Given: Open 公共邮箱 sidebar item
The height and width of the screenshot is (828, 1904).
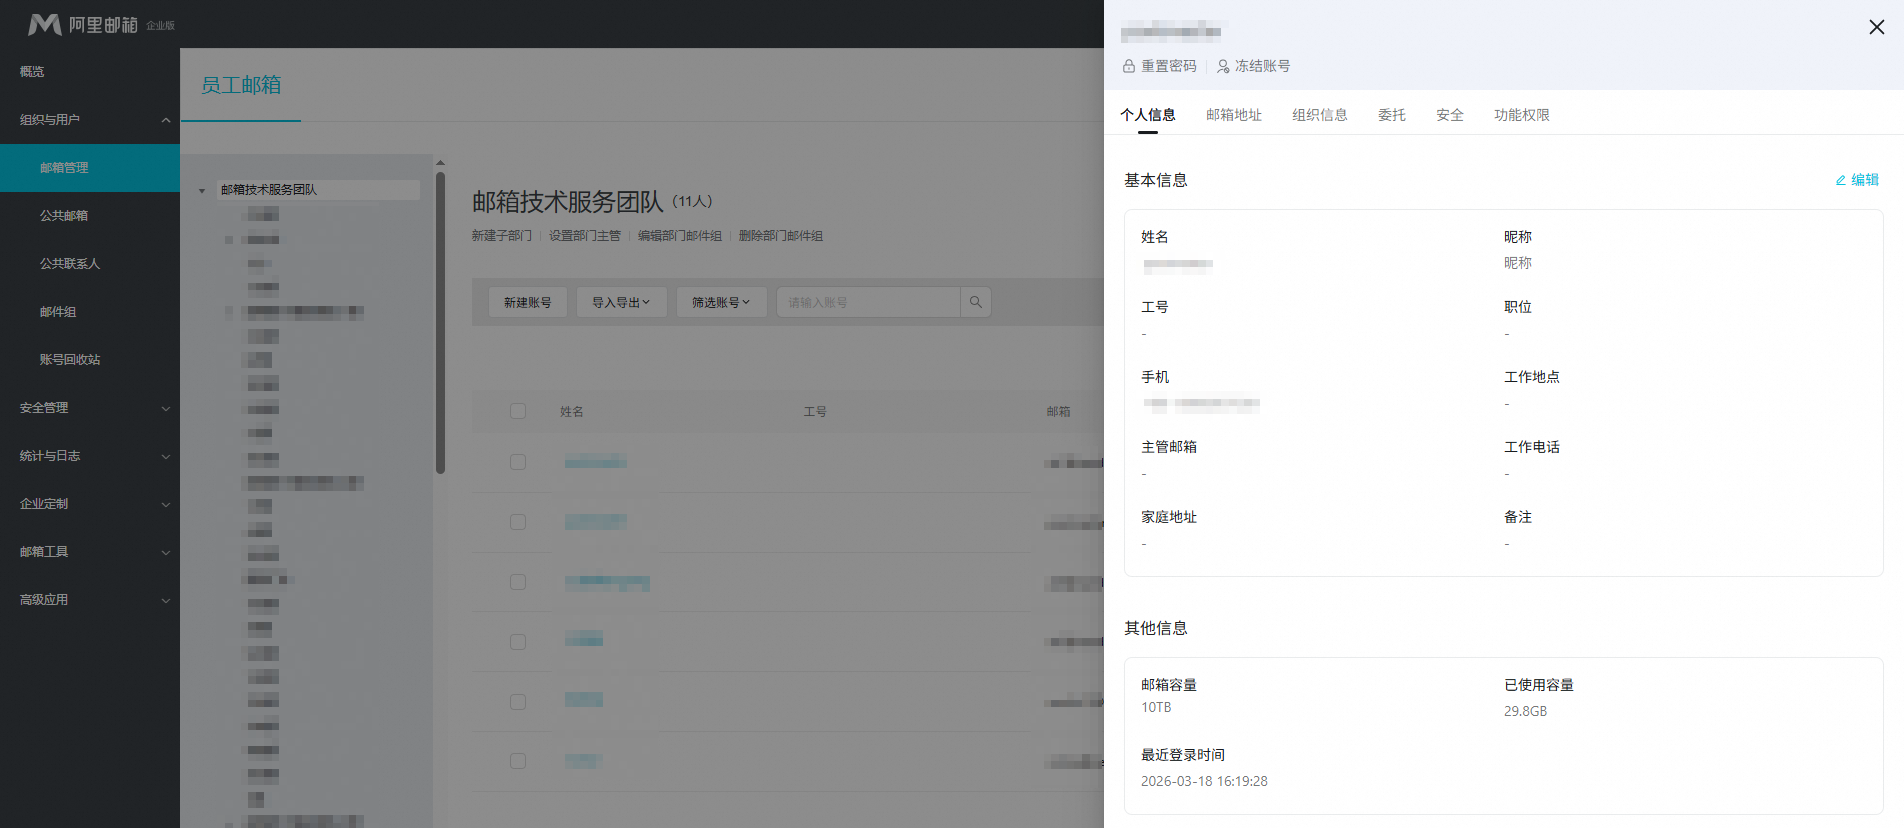Looking at the screenshot, I should click(90, 216).
